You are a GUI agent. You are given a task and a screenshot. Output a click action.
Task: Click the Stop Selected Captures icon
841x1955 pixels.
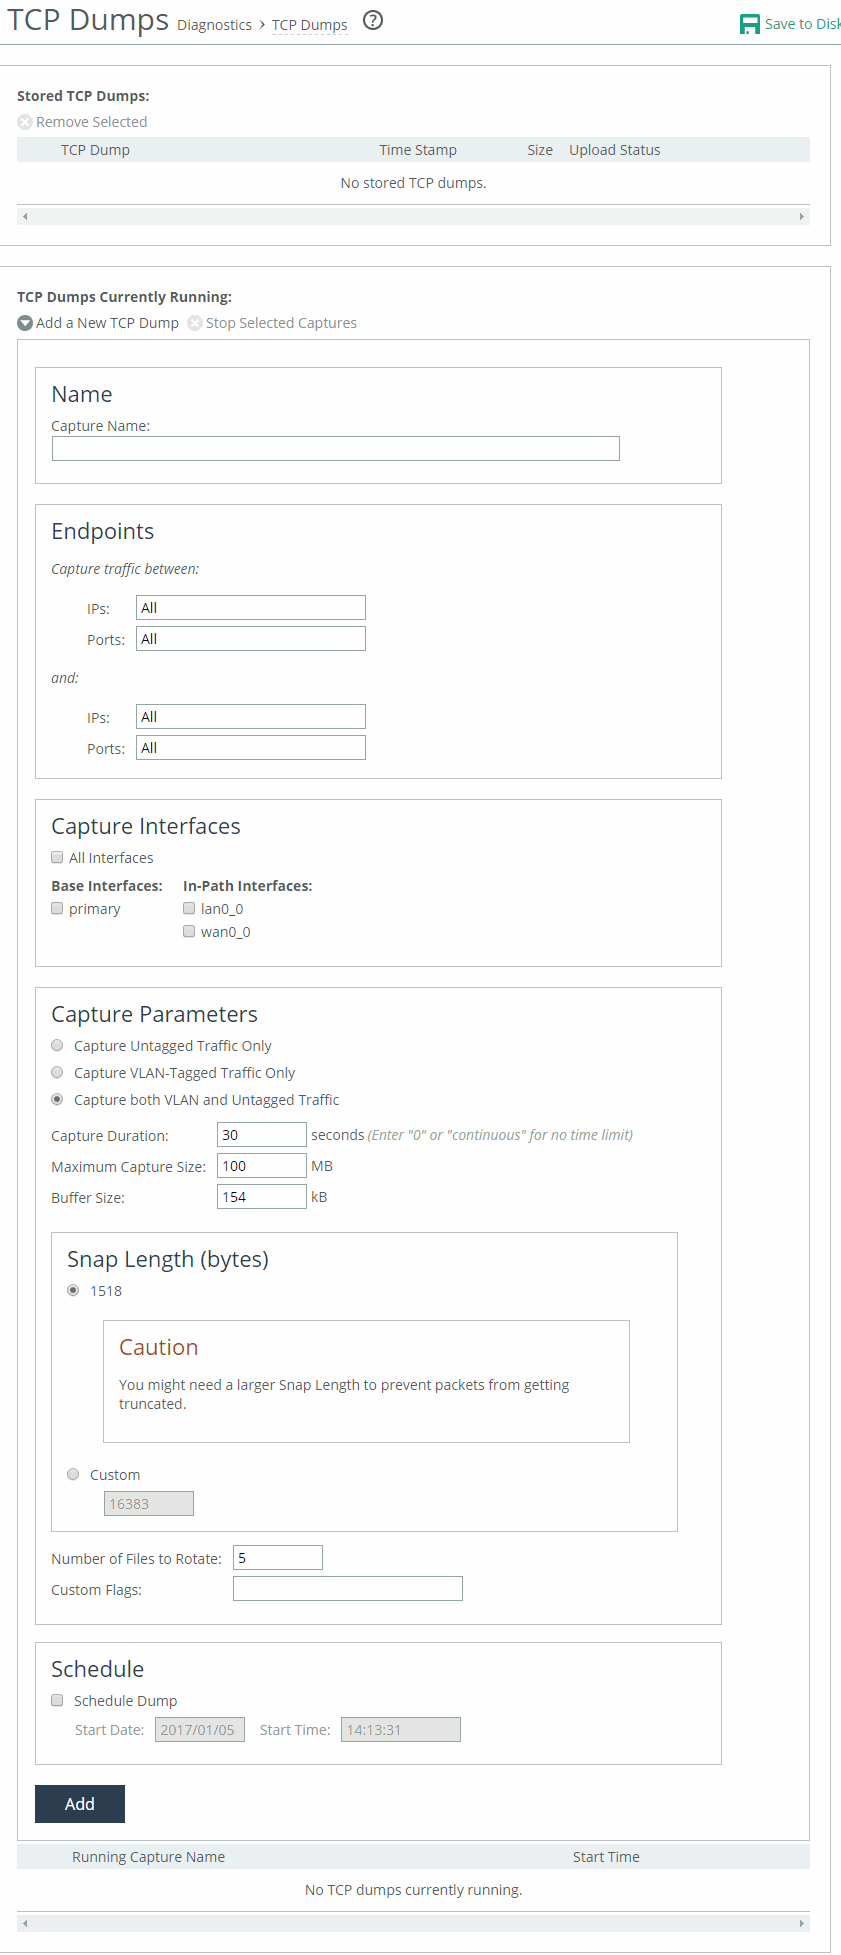(195, 323)
